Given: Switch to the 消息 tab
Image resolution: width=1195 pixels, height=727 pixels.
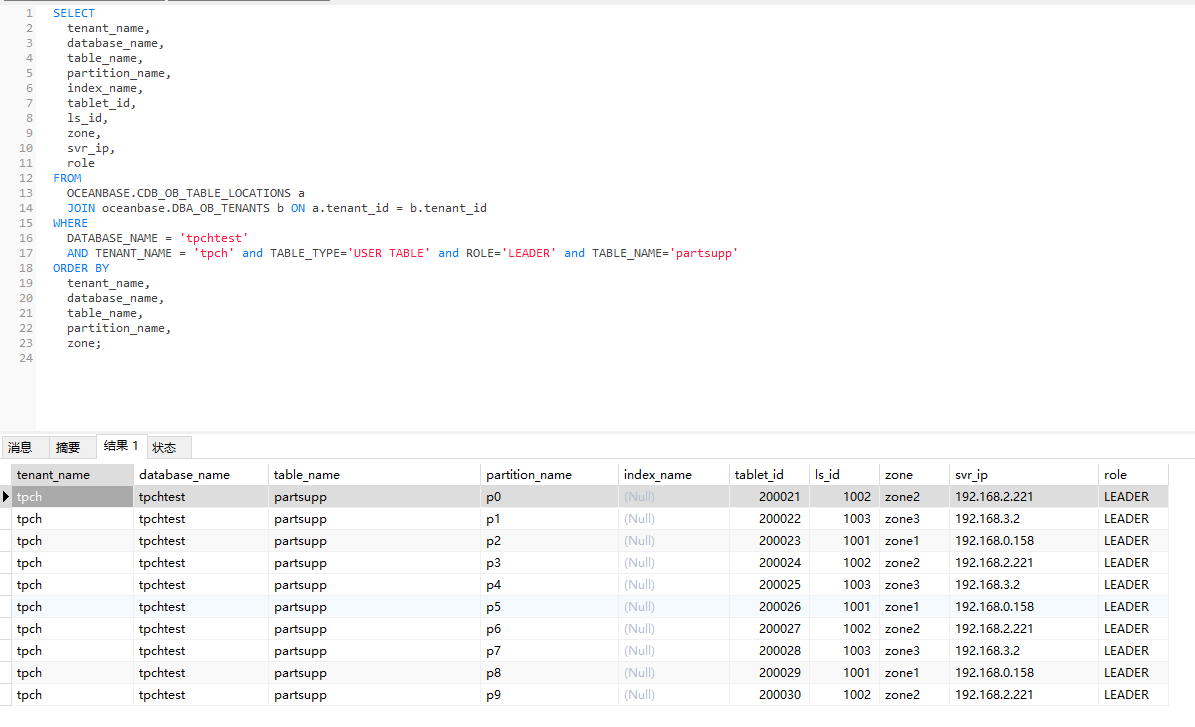Looking at the screenshot, I should [x=20, y=448].
